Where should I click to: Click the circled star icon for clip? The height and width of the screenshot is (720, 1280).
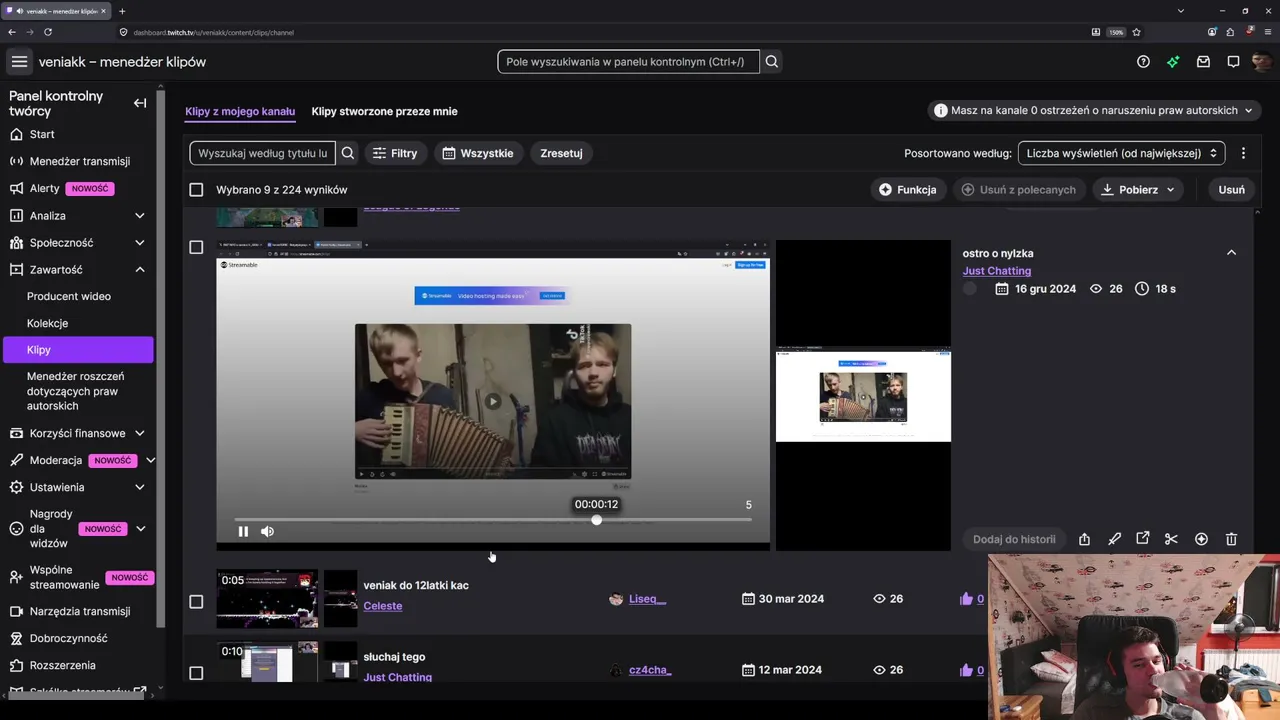pos(1201,539)
